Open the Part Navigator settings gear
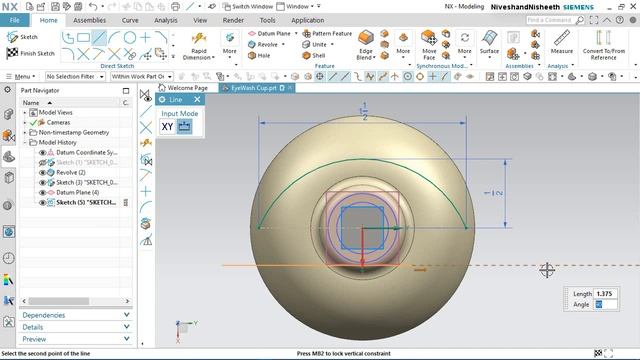The width and height of the screenshot is (640, 360). [x=8, y=89]
